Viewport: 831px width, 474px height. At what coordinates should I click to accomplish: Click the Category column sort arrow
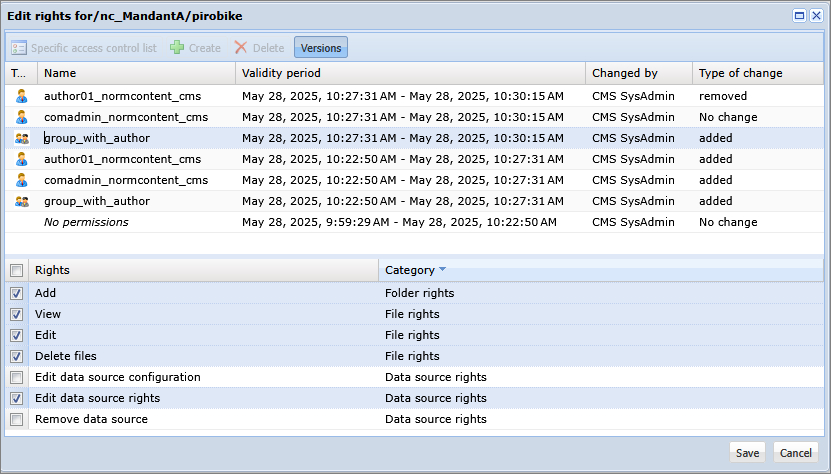443,270
